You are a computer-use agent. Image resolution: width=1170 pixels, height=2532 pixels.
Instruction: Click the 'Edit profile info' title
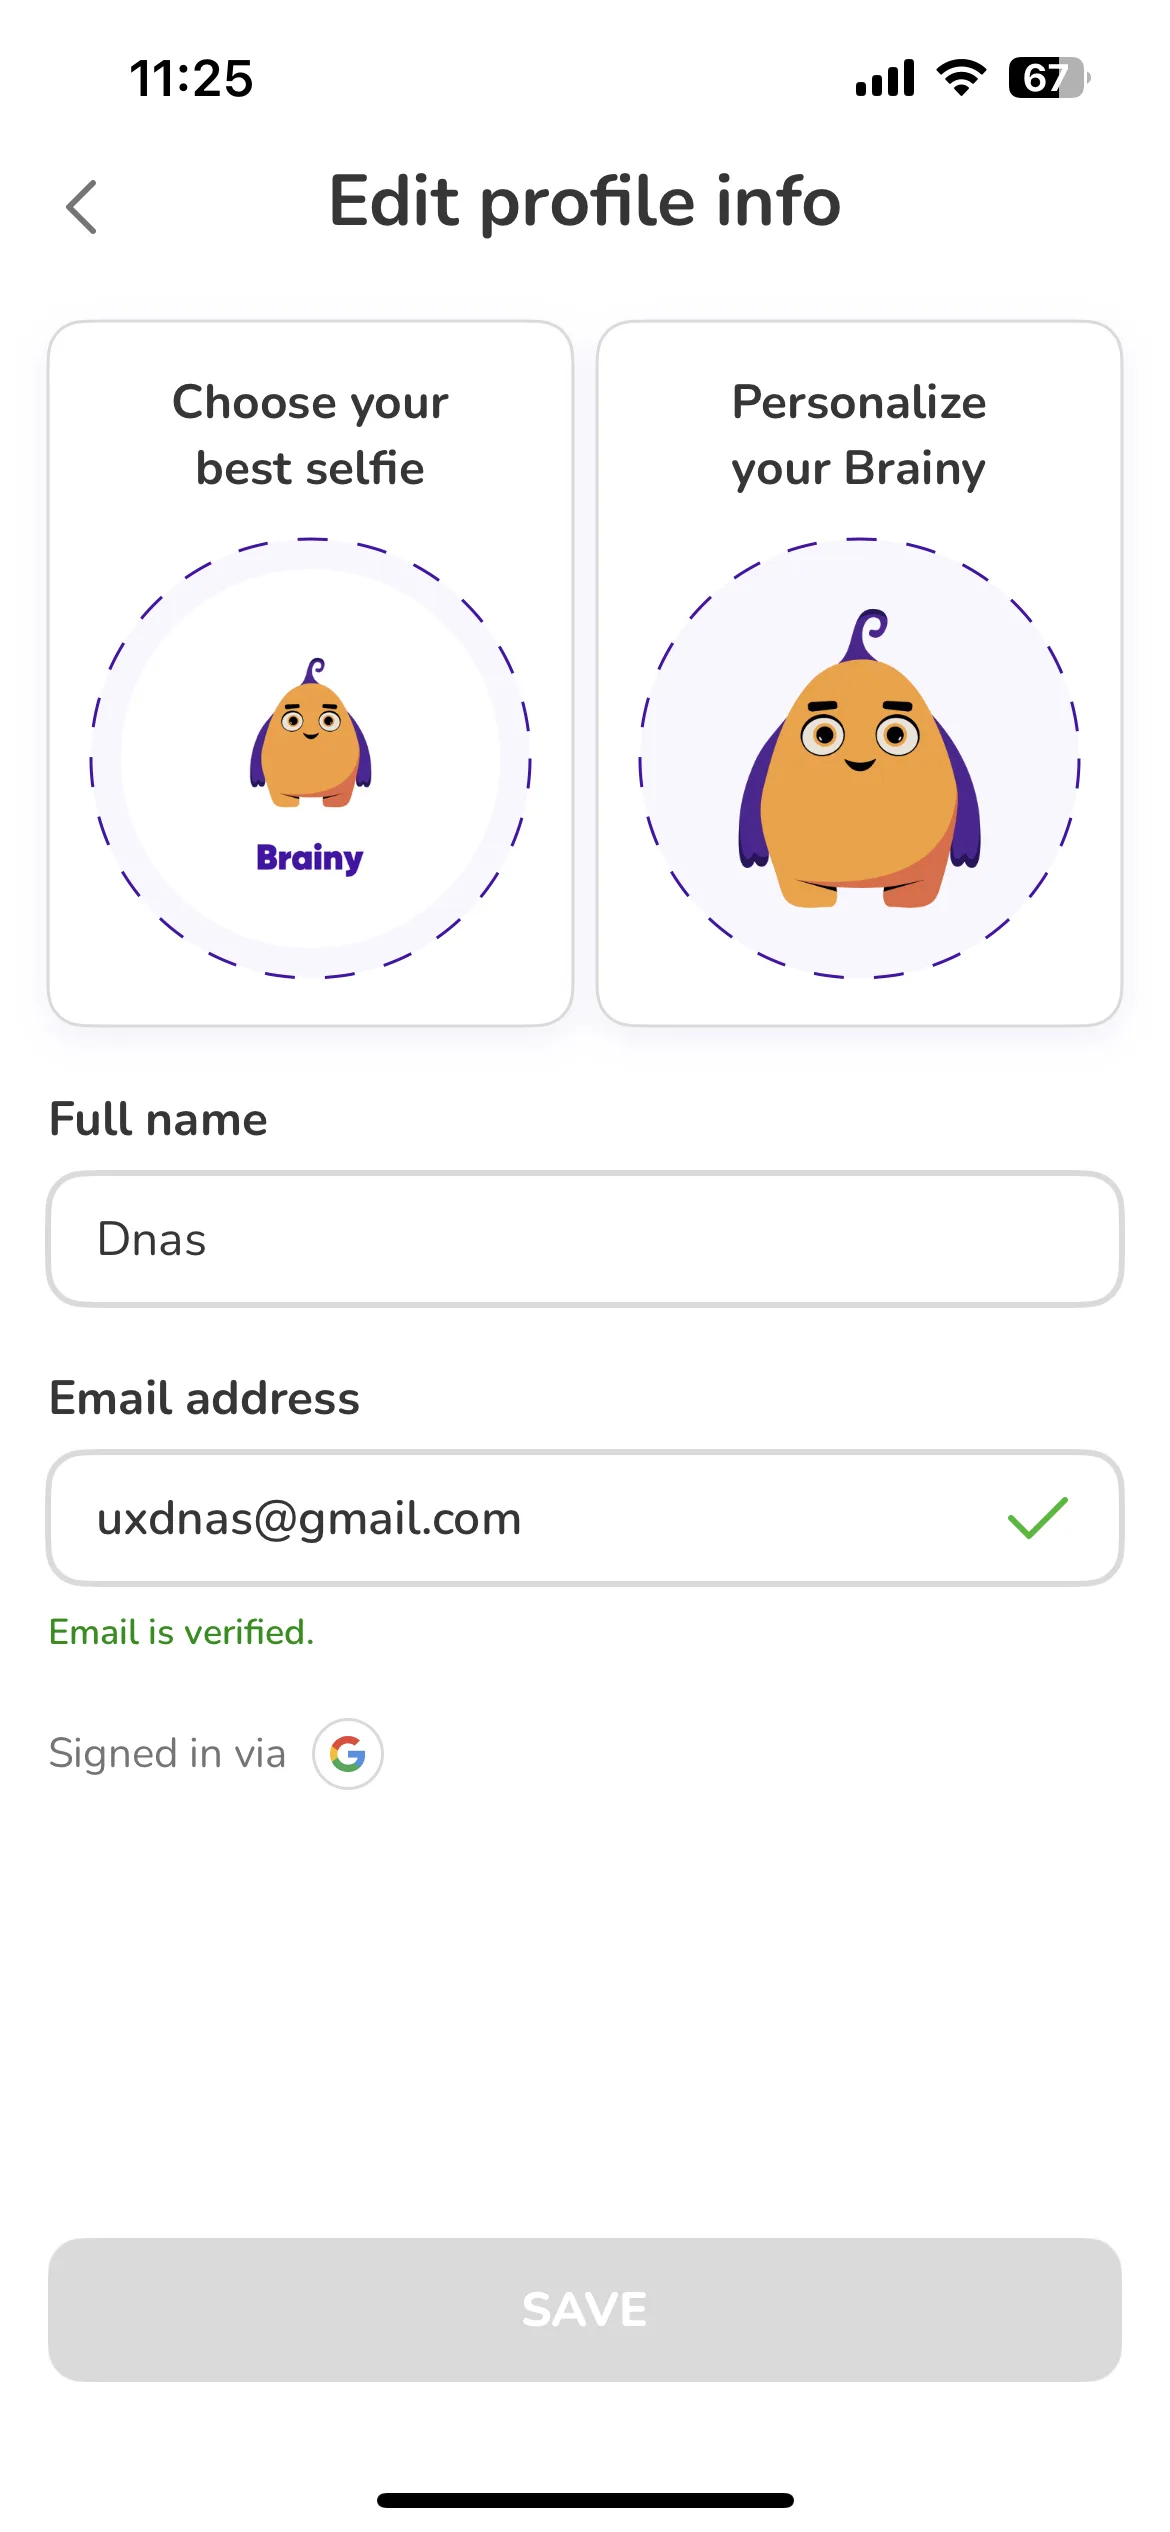click(585, 203)
